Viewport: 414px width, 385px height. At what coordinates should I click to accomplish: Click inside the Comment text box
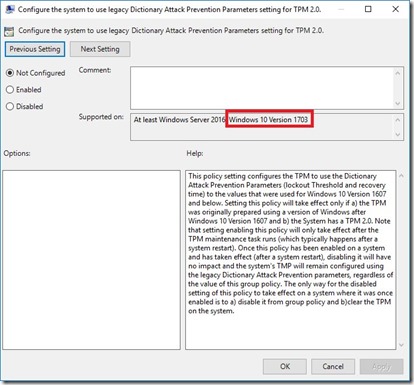262,88
